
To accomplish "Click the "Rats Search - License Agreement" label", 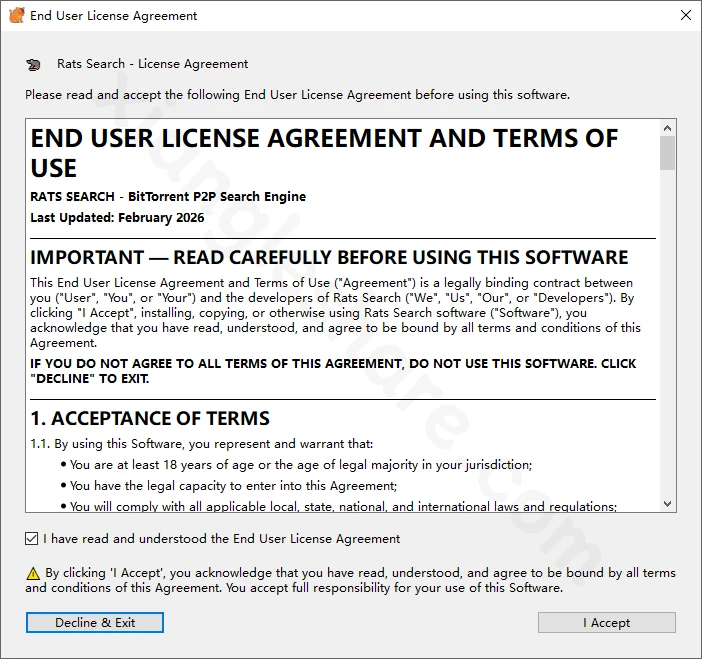I will (x=152, y=64).
